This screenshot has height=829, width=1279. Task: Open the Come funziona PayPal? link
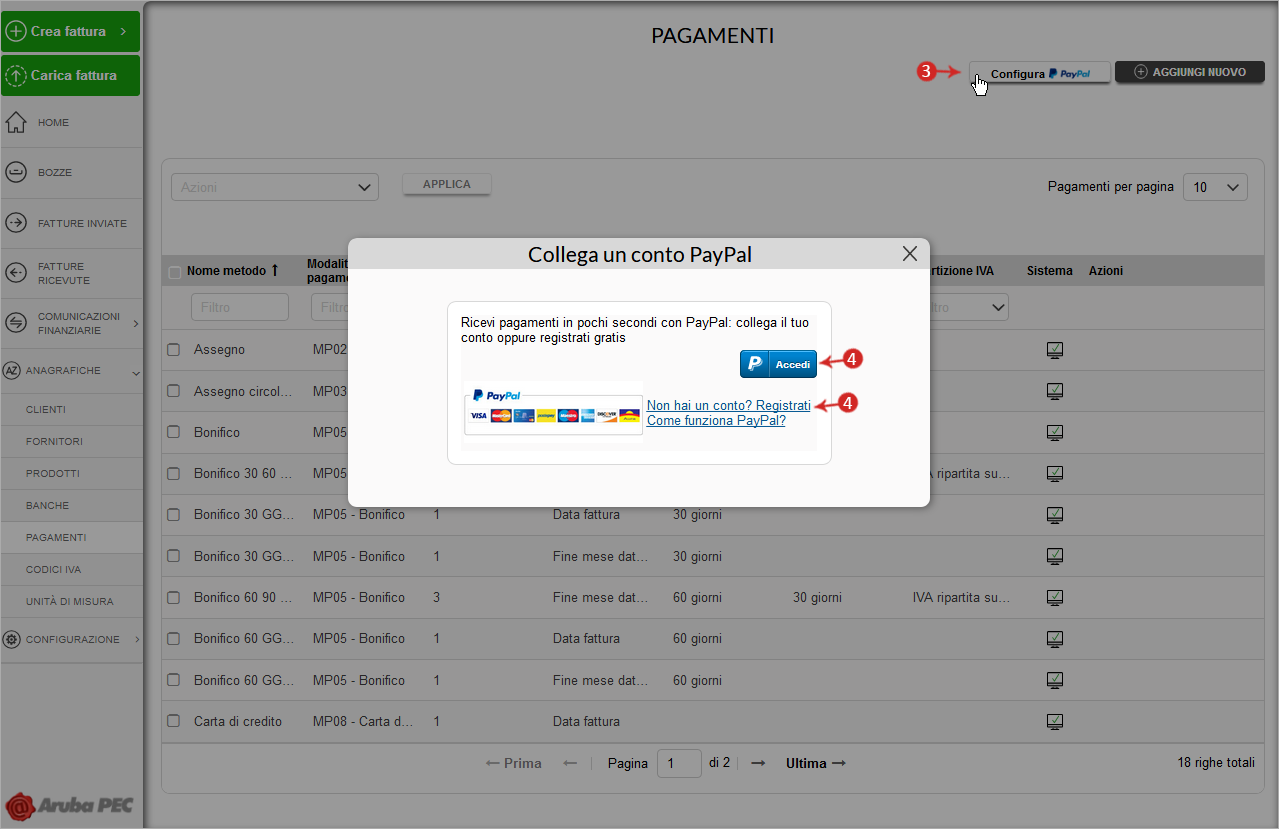coord(716,421)
